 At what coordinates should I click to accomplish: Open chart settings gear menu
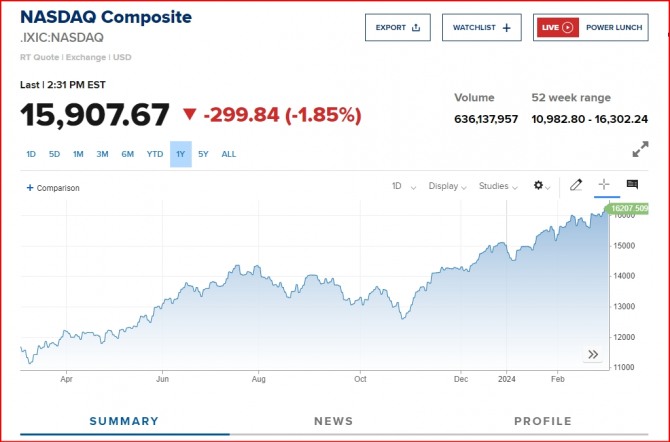pyautogui.click(x=541, y=186)
